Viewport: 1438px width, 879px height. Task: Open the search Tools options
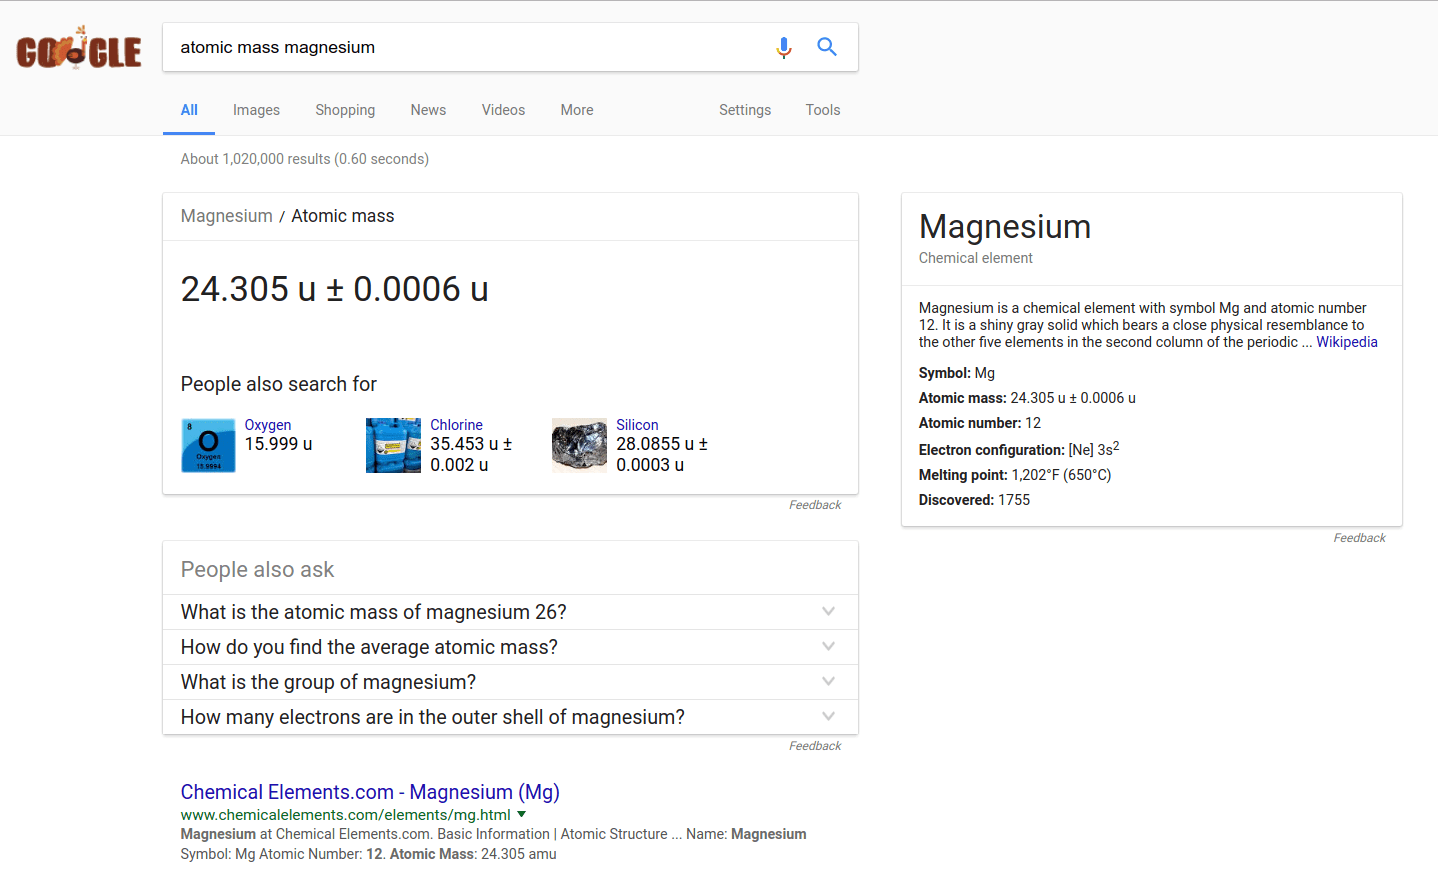pos(822,110)
